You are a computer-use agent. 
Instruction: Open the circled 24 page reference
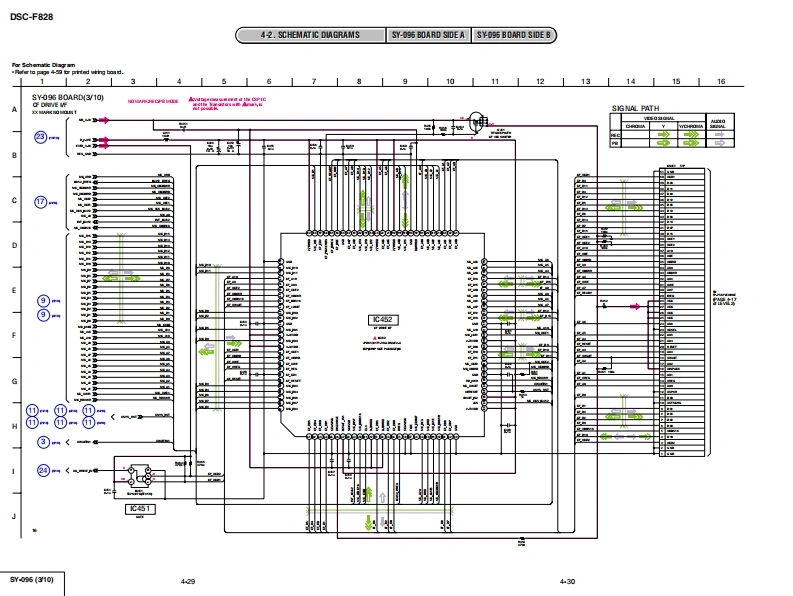coord(43,469)
